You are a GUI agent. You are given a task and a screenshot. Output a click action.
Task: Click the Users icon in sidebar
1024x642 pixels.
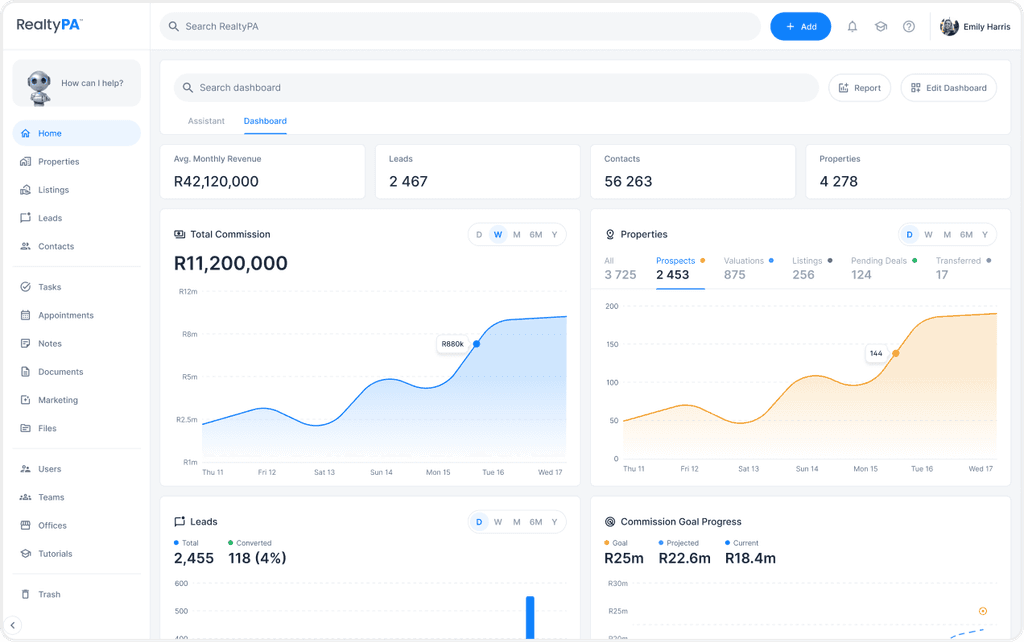(25, 469)
